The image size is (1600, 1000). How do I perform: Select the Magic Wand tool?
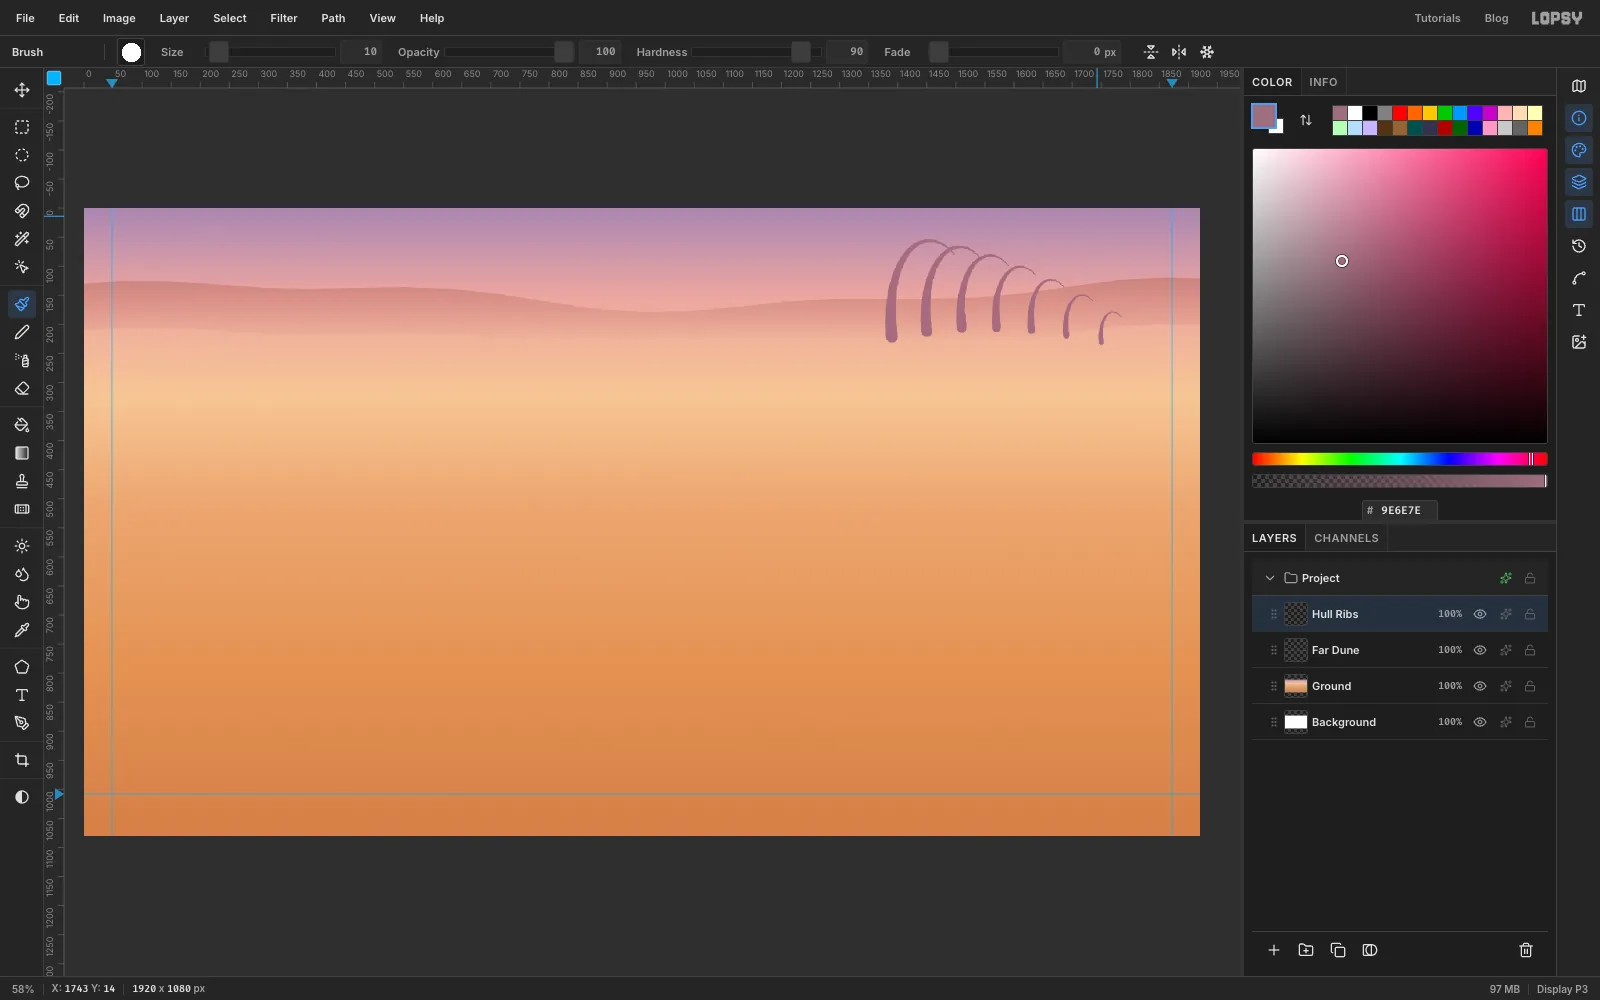pos(21,239)
